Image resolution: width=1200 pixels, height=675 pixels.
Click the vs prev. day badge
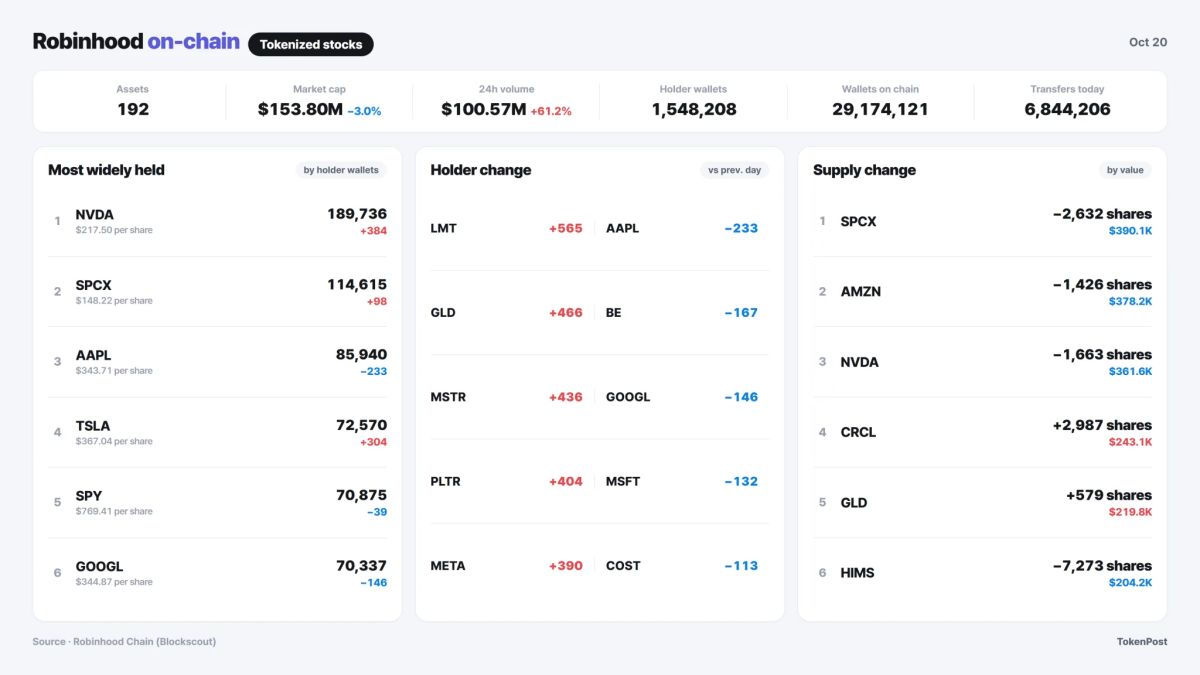click(x=734, y=170)
